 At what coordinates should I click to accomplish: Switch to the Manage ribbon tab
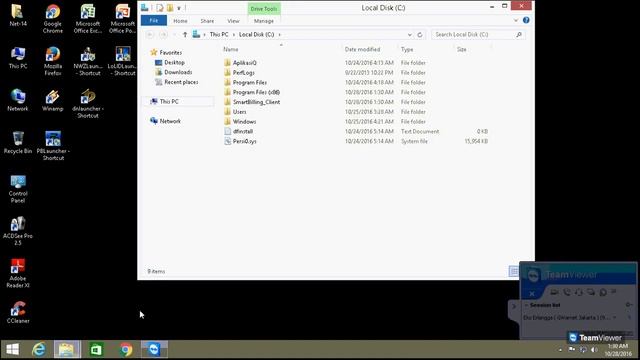click(x=264, y=21)
